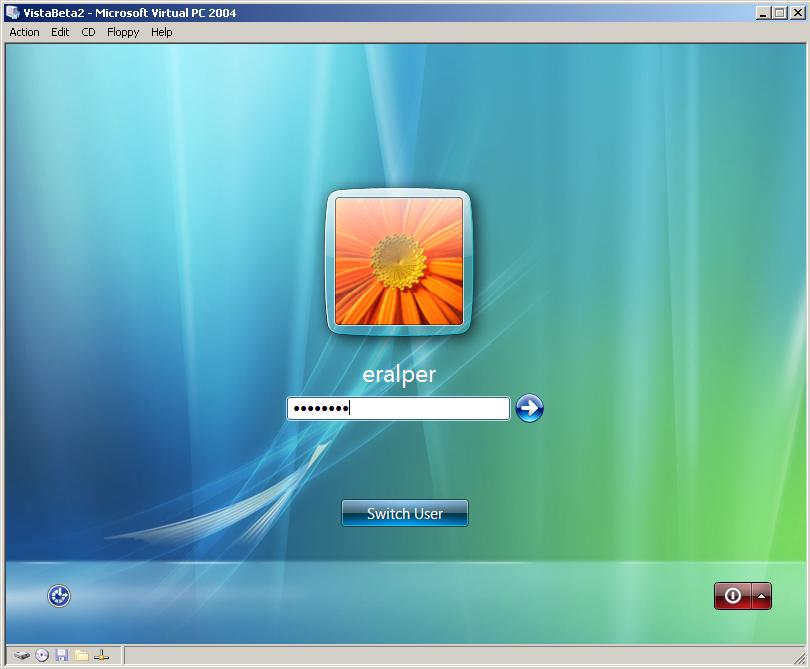Click the Switch User button
The image size is (810, 669).
[405, 514]
